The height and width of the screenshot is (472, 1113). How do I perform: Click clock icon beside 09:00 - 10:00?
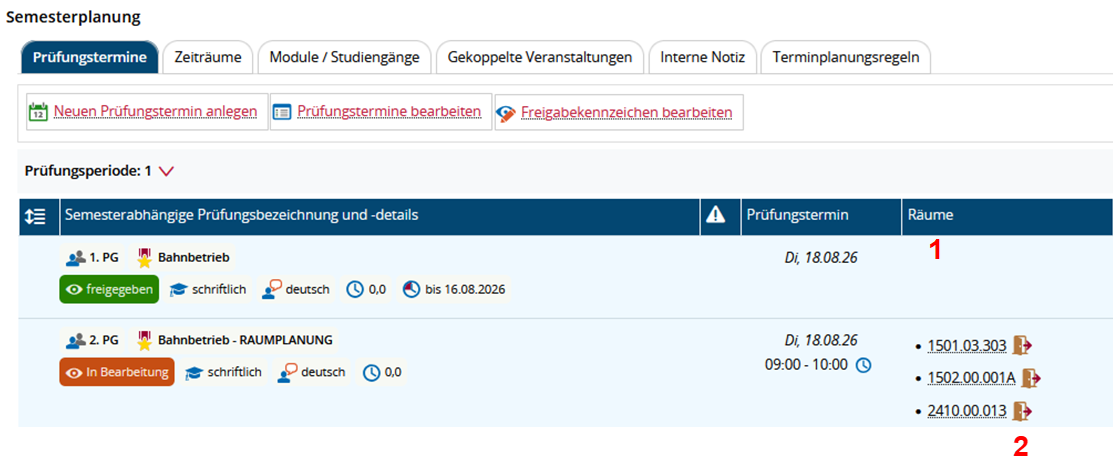click(863, 365)
